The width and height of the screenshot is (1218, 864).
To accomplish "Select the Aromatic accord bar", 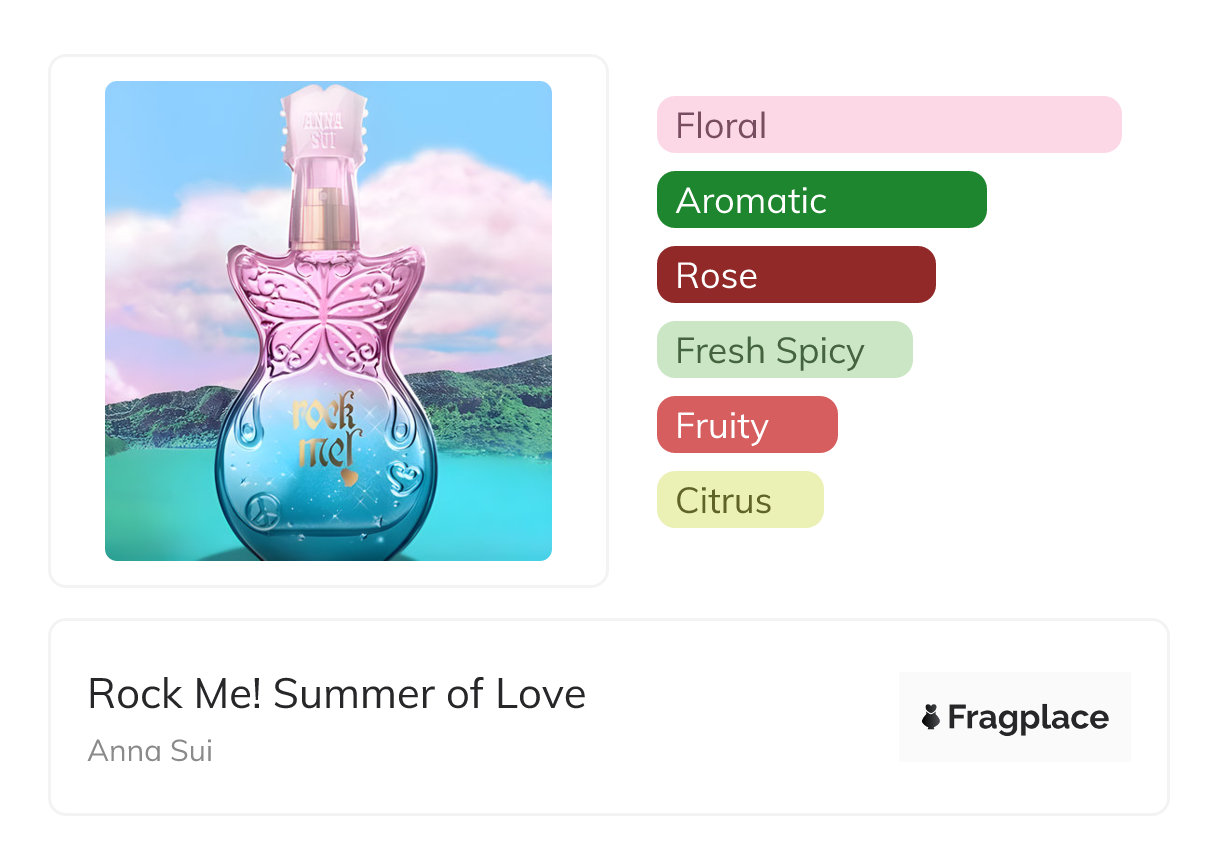I will 821,200.
